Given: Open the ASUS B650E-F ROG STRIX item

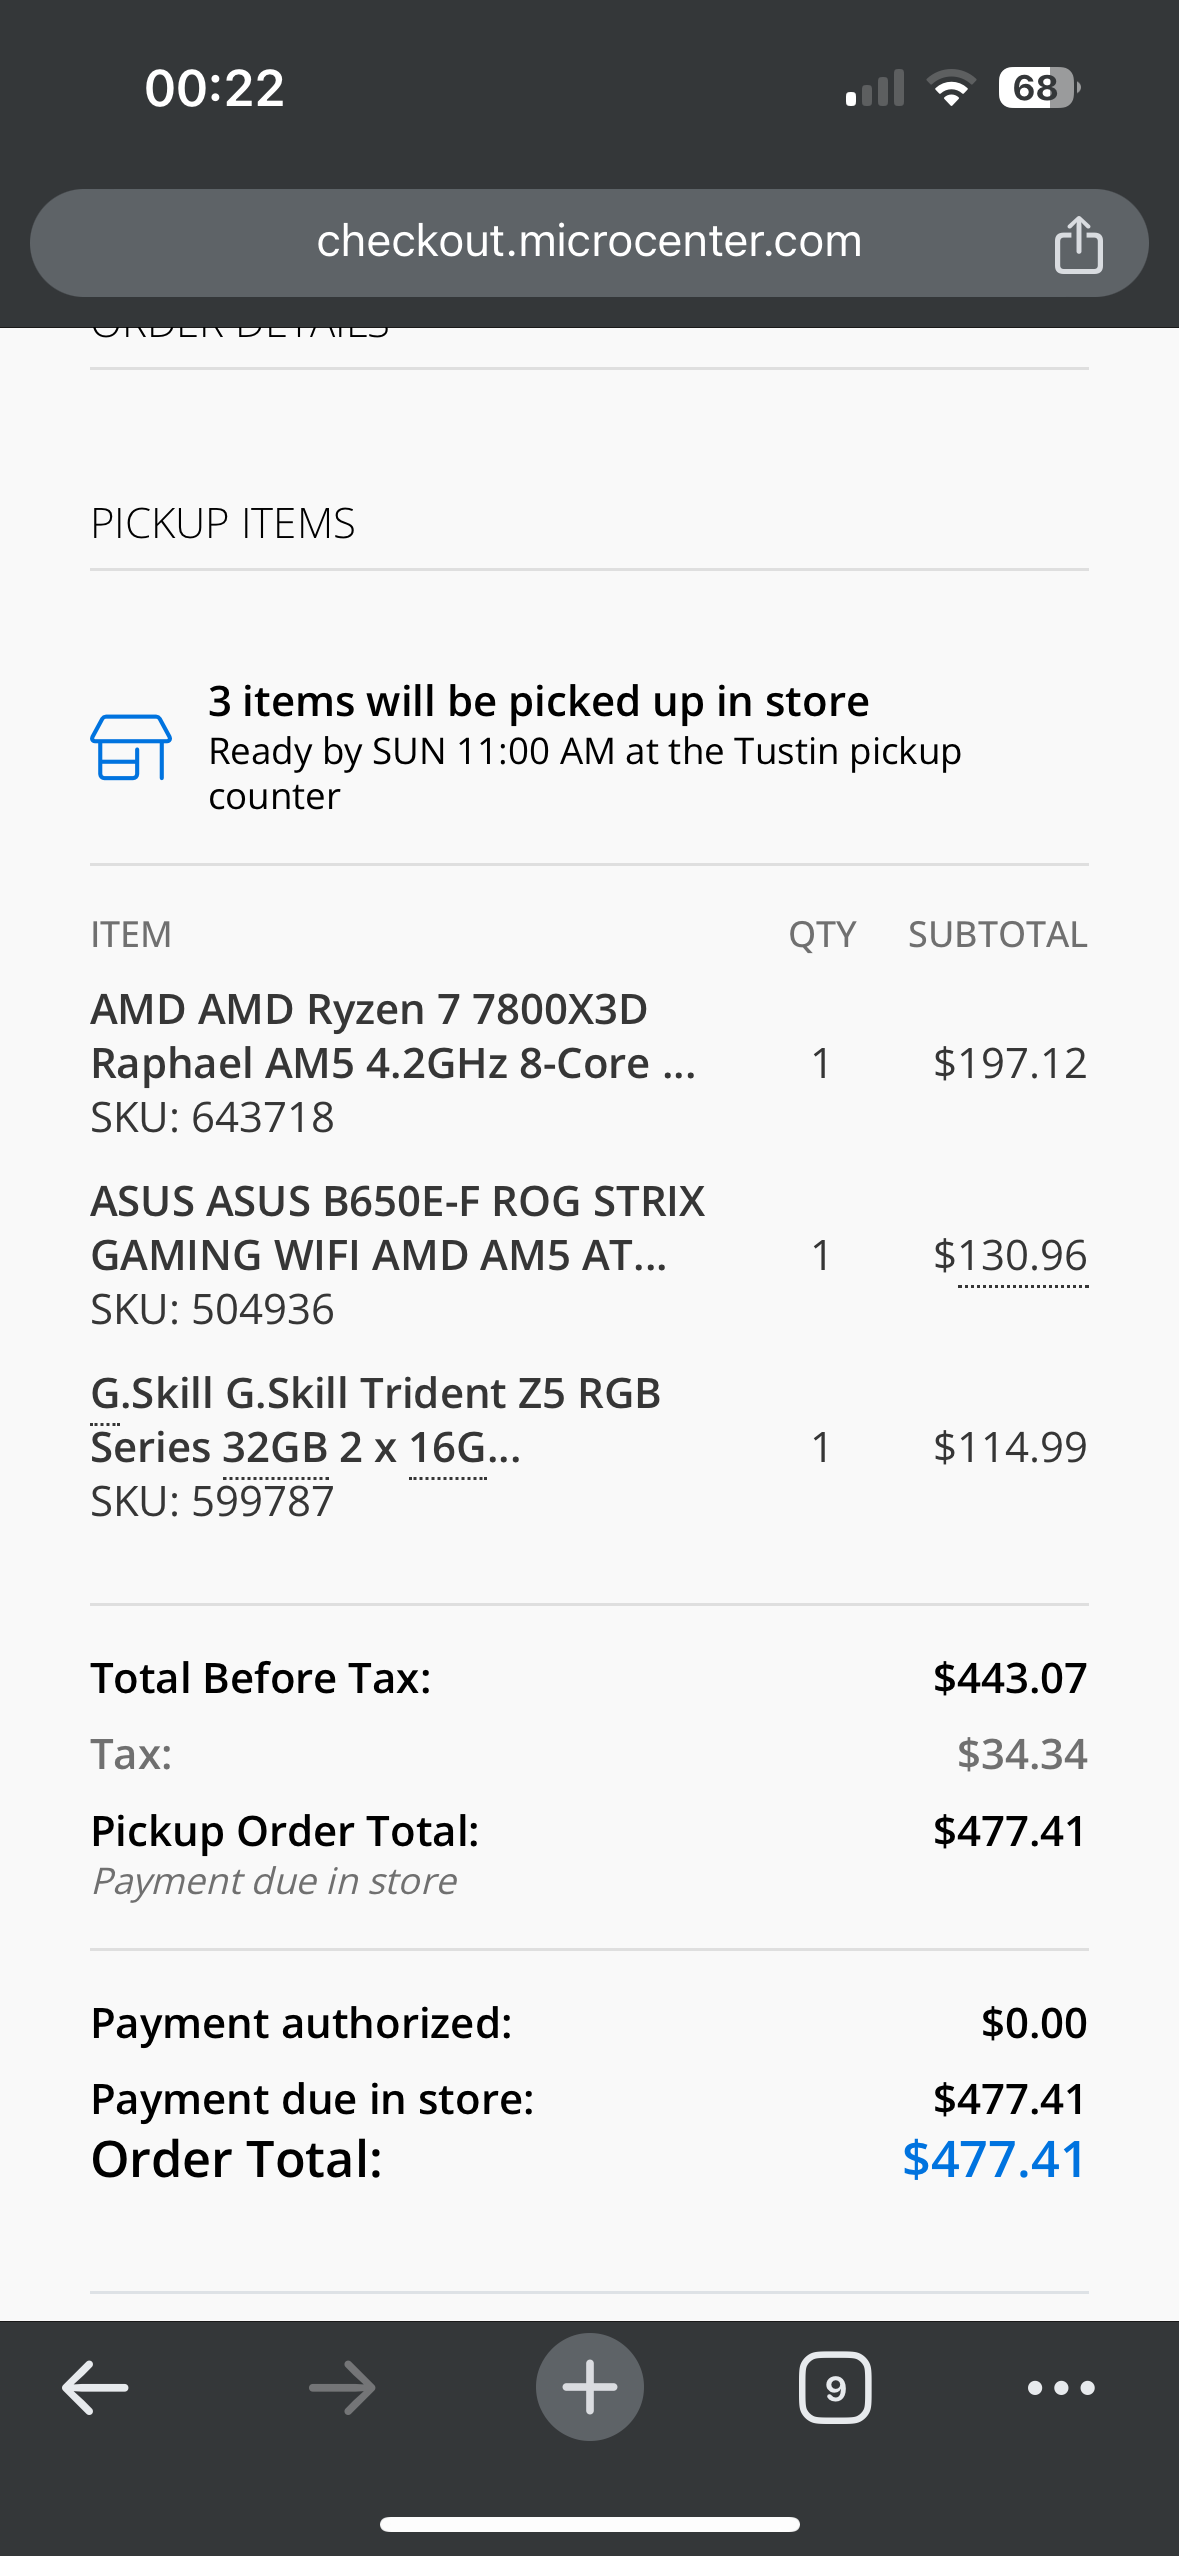Looking at the screenshot, I should 397,1228.
